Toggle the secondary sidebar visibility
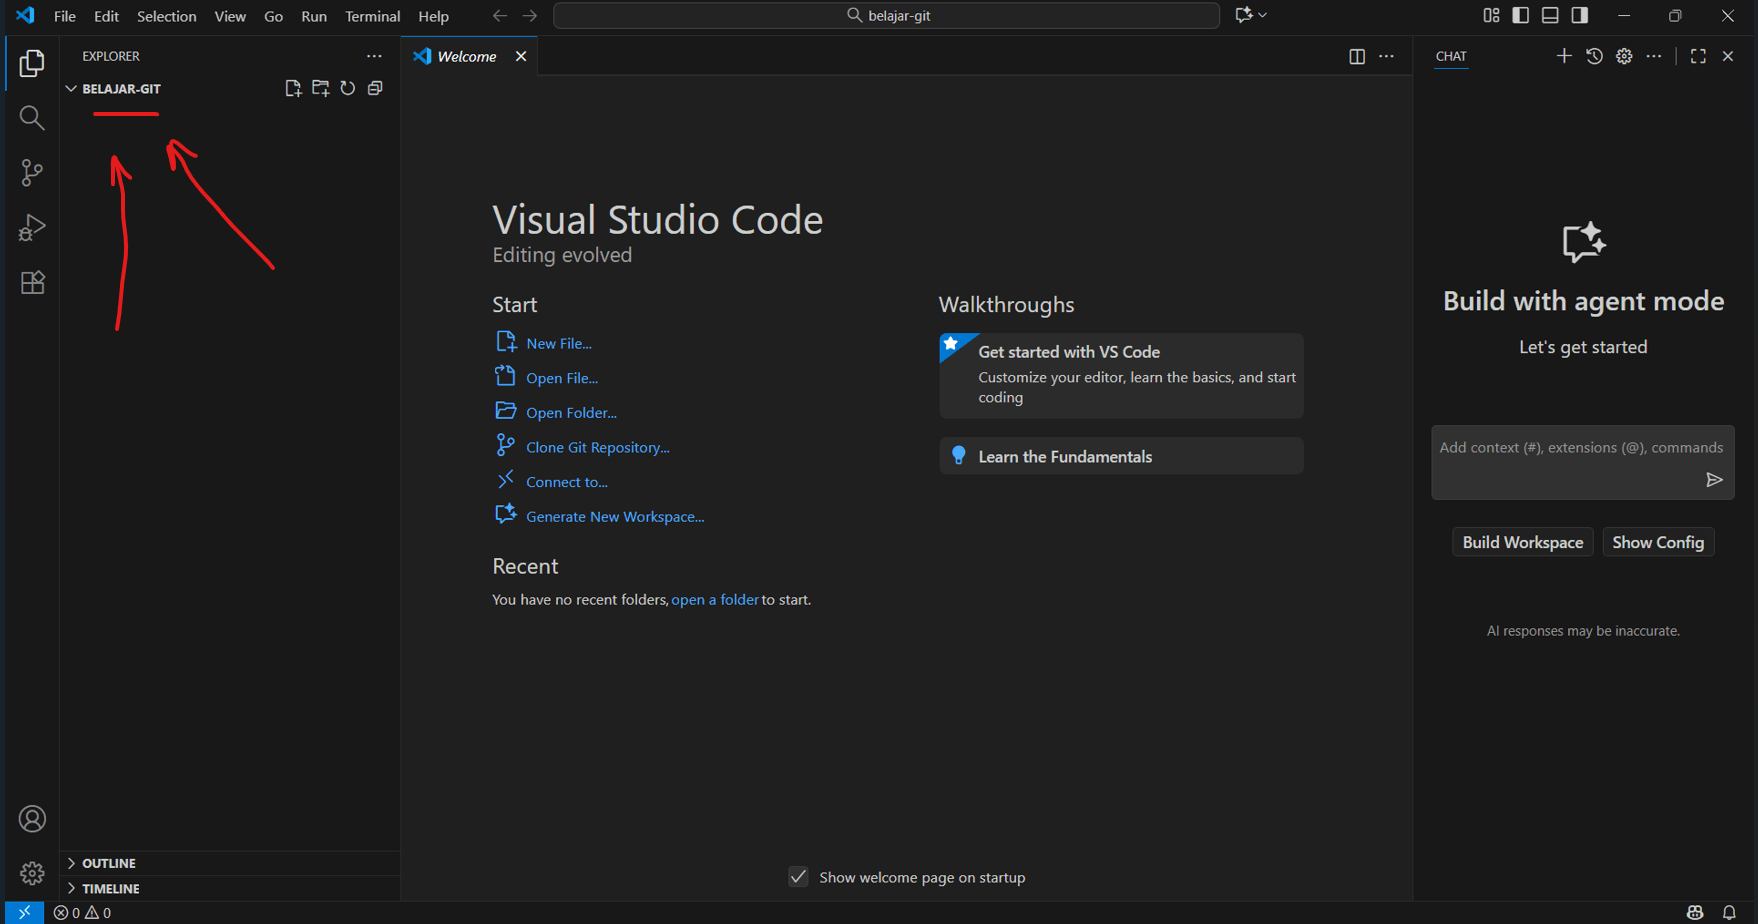1758x924 pixels. pyautogui.click(x=1578, y=15)
